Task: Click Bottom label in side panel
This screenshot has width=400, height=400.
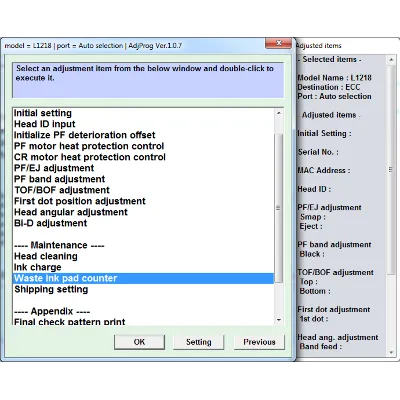Action: [x=315, y=291]
